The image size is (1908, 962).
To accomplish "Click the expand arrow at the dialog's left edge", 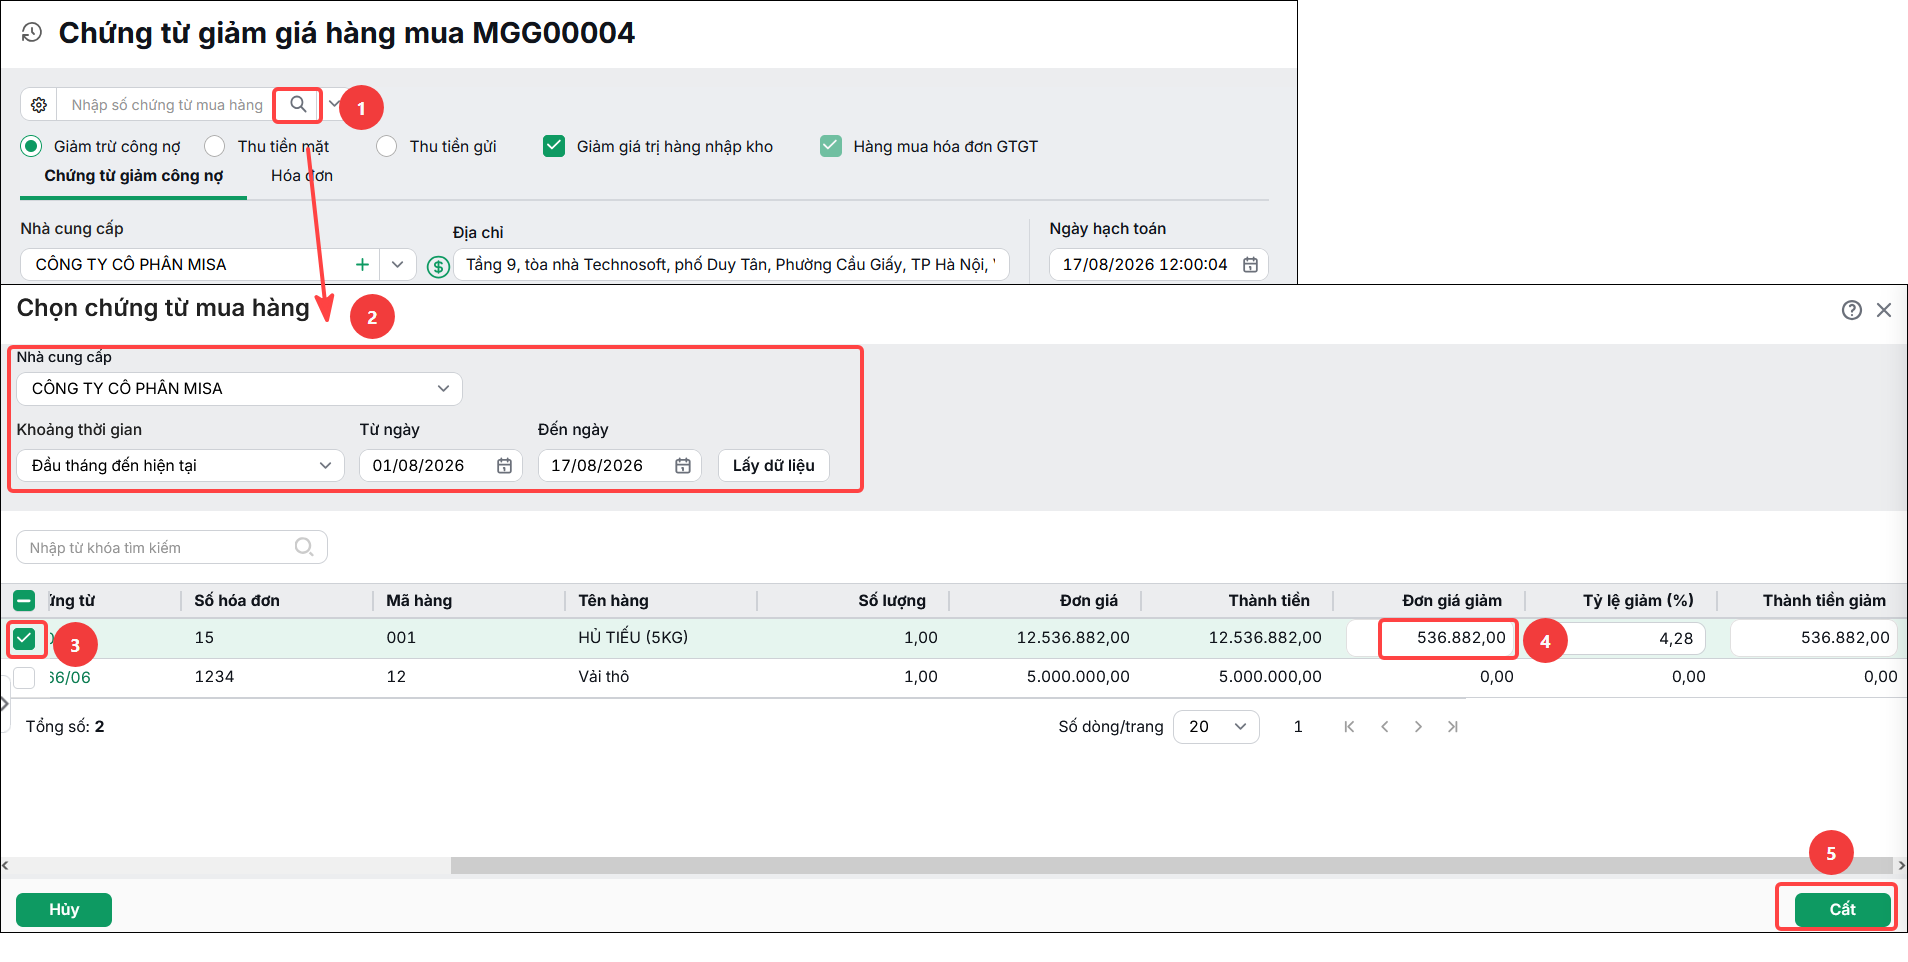I will pos(5,704).
